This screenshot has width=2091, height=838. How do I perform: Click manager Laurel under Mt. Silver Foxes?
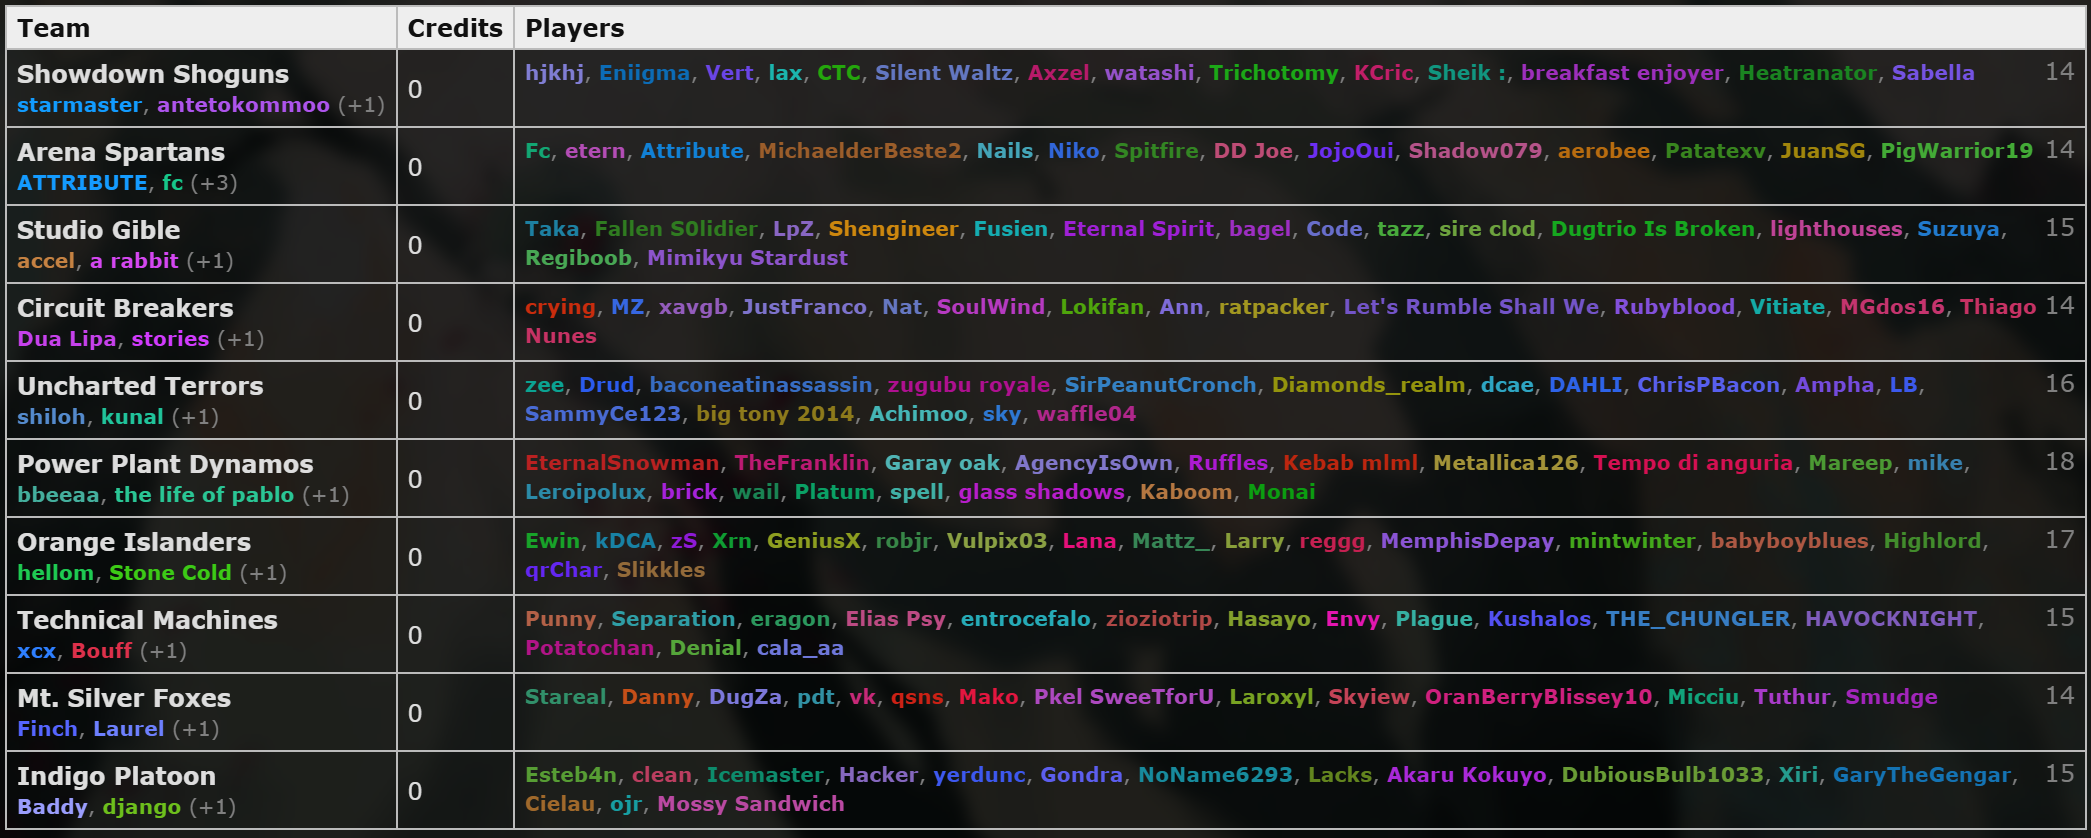(128, 729)
